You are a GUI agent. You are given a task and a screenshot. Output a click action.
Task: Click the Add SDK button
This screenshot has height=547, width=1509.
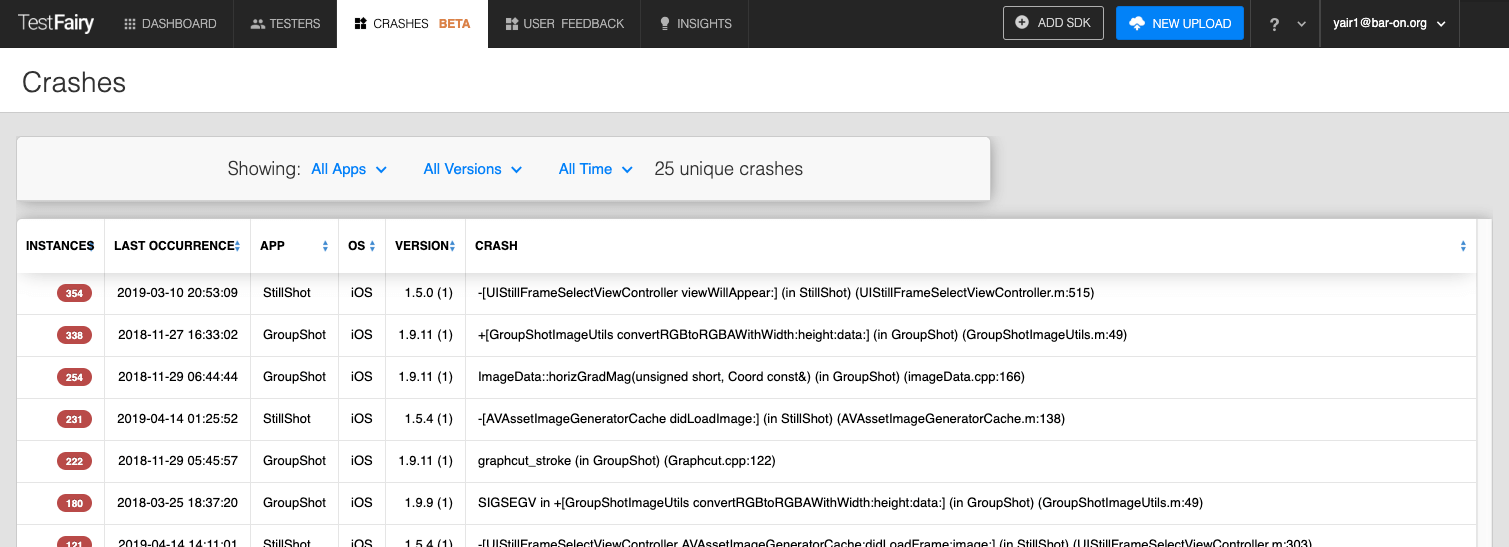1052,23
